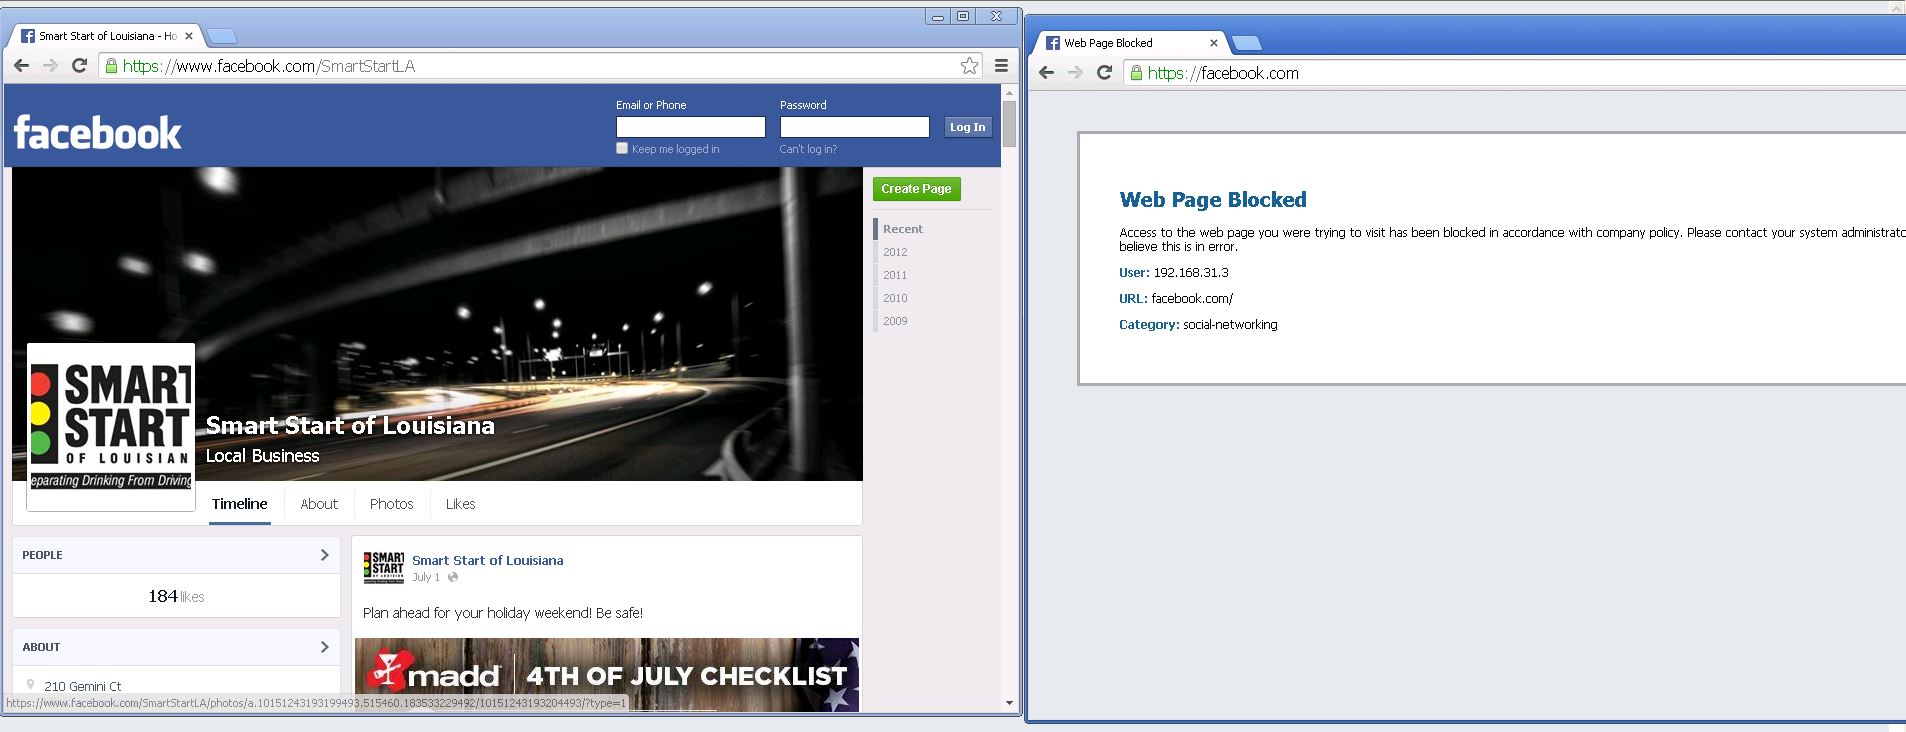Click the user IP 192.168.31.3
Viewport: 1906px width, 732px height.
[x=1191, y=272]
